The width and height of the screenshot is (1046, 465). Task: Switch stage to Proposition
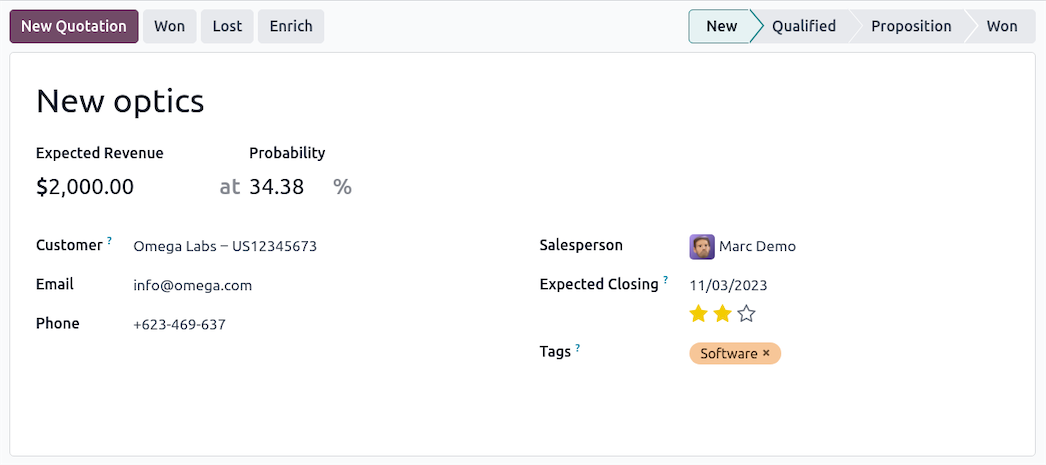910,26
